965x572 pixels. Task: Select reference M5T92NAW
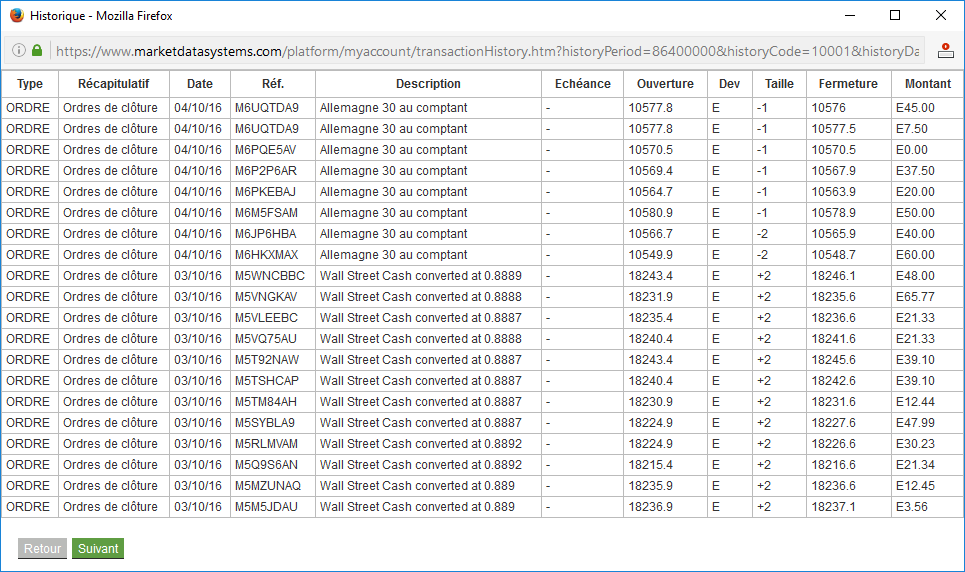pyautogui.click(x=266, y=359)
